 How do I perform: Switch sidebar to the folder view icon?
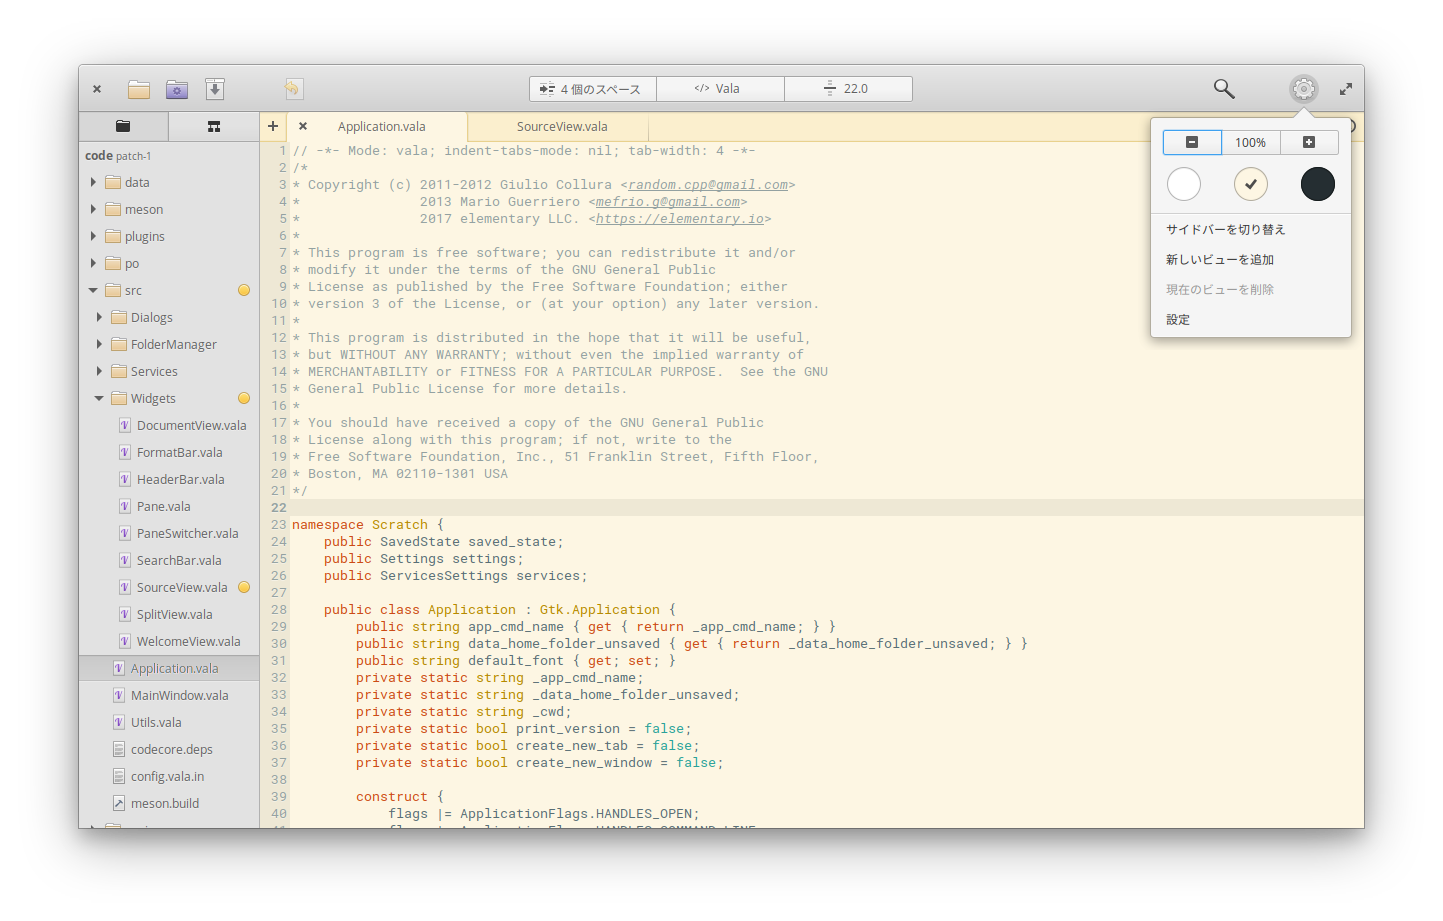pyautogui.click(x=123, y=126)
